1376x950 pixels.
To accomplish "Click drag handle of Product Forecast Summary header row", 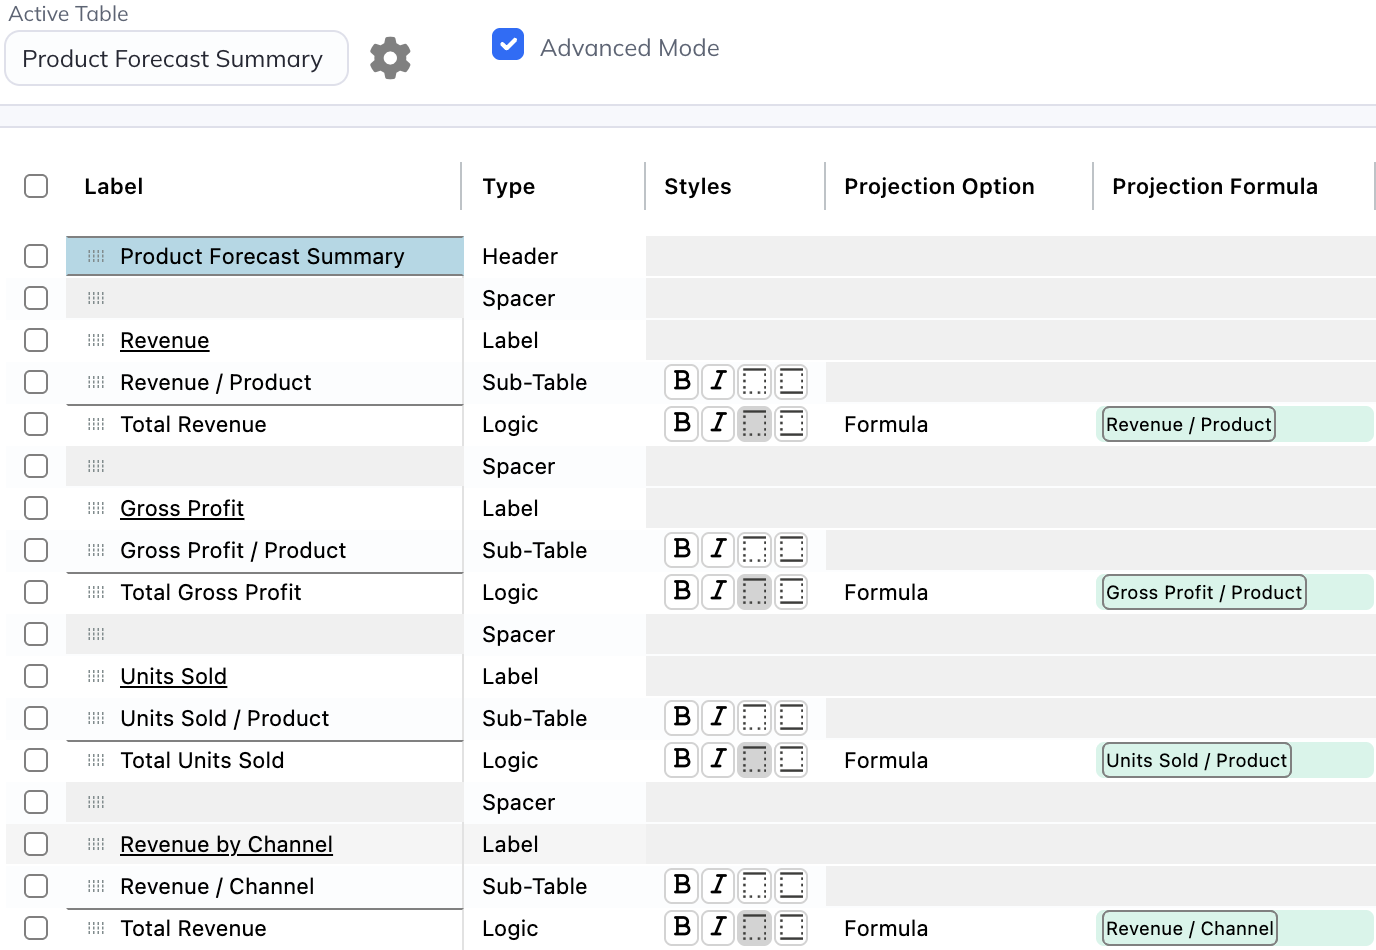I will pyautogui.click(x=96, y=257).
